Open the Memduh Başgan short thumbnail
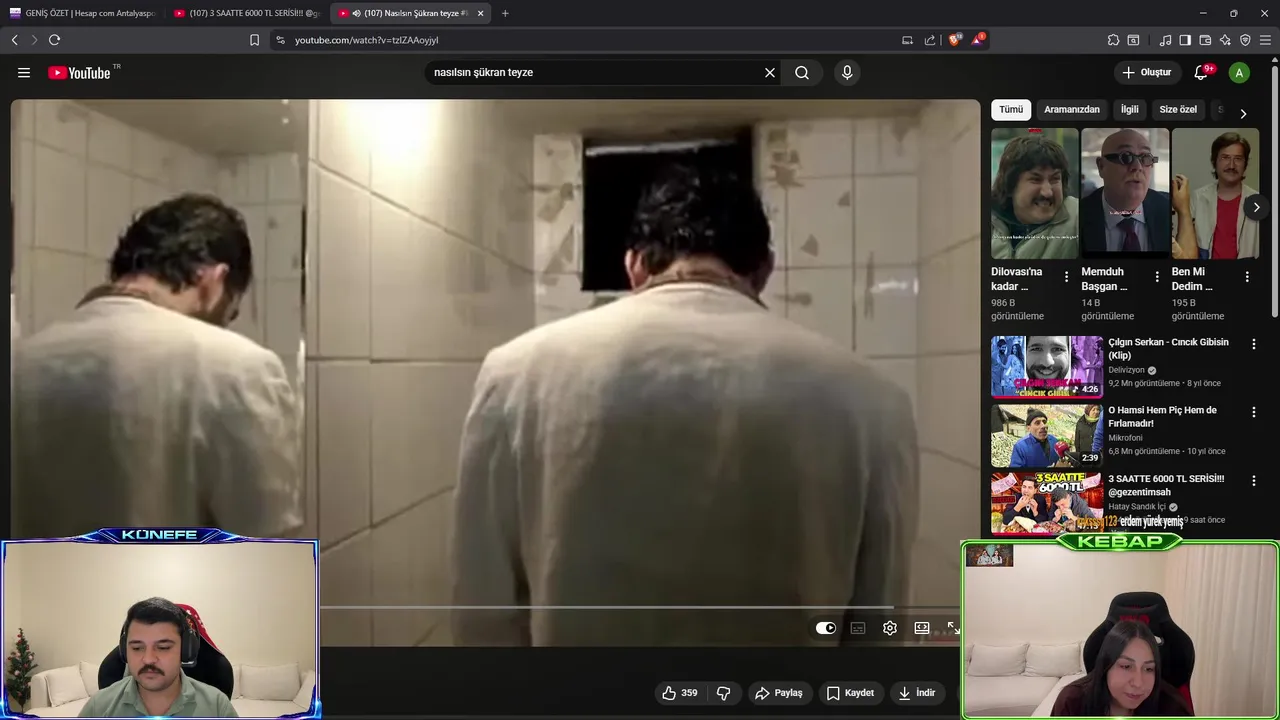1280x720 pixels. (x=1125, y=194)
